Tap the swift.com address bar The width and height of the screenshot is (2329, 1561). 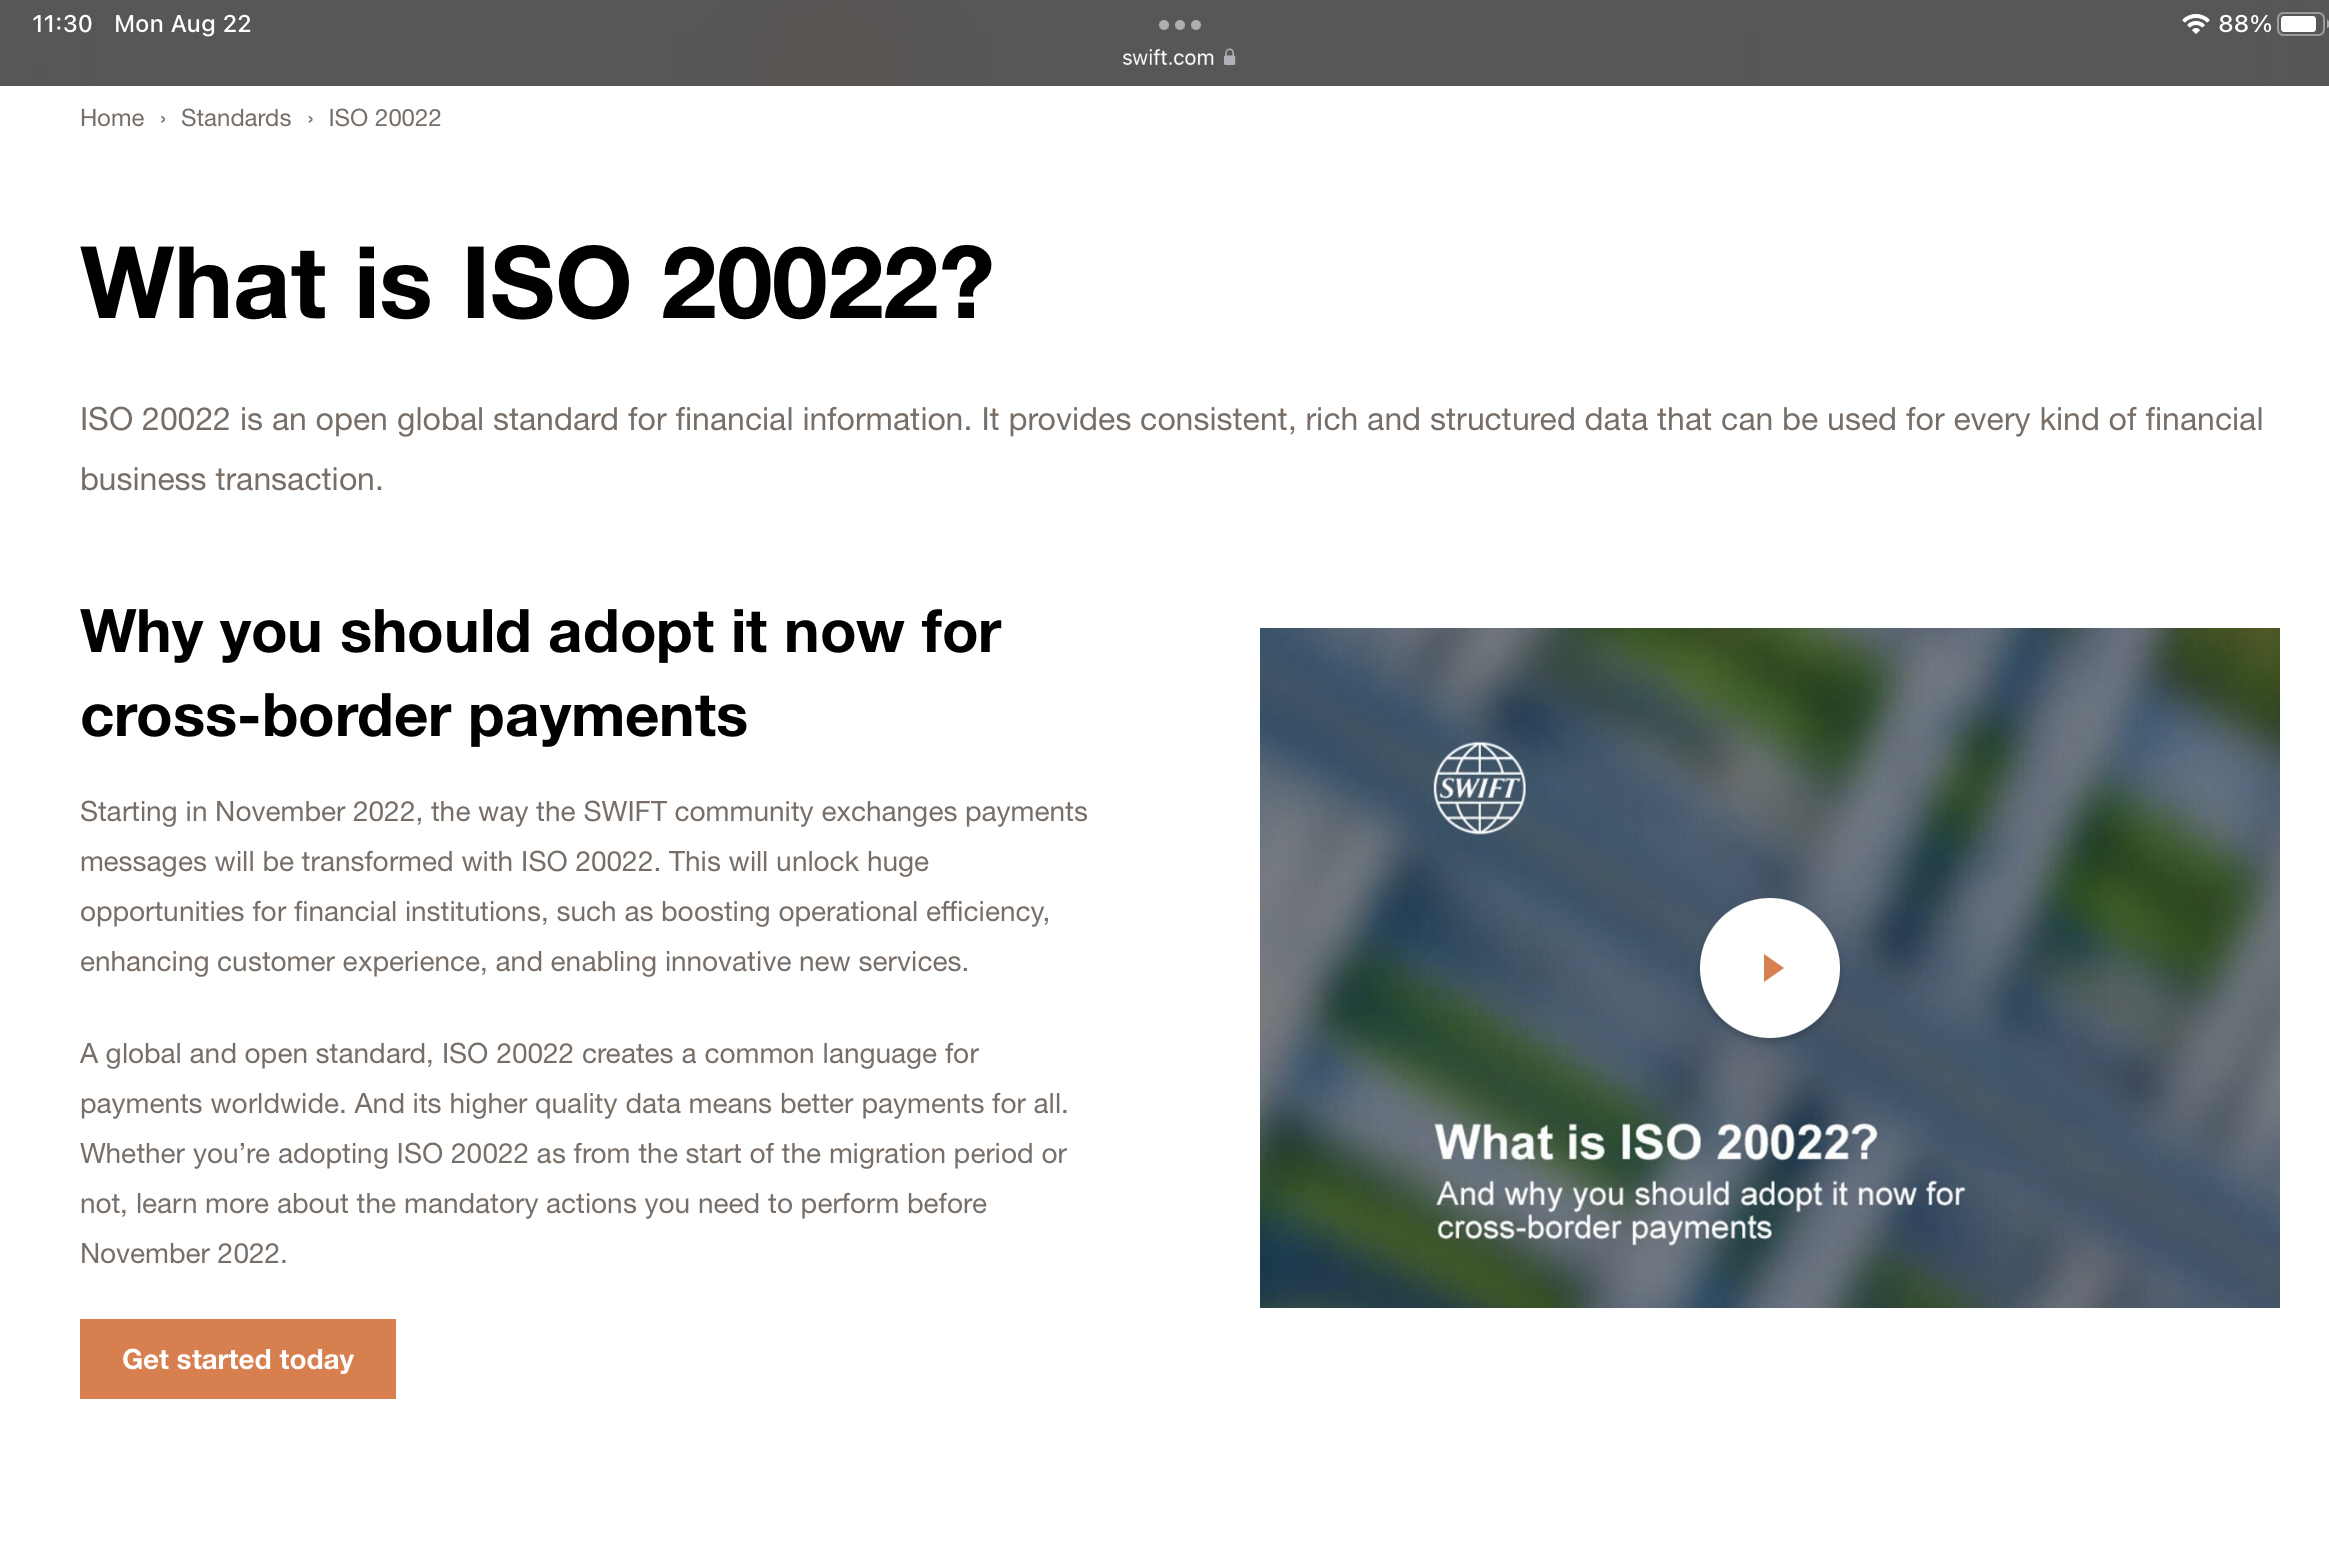(1168, 58)
